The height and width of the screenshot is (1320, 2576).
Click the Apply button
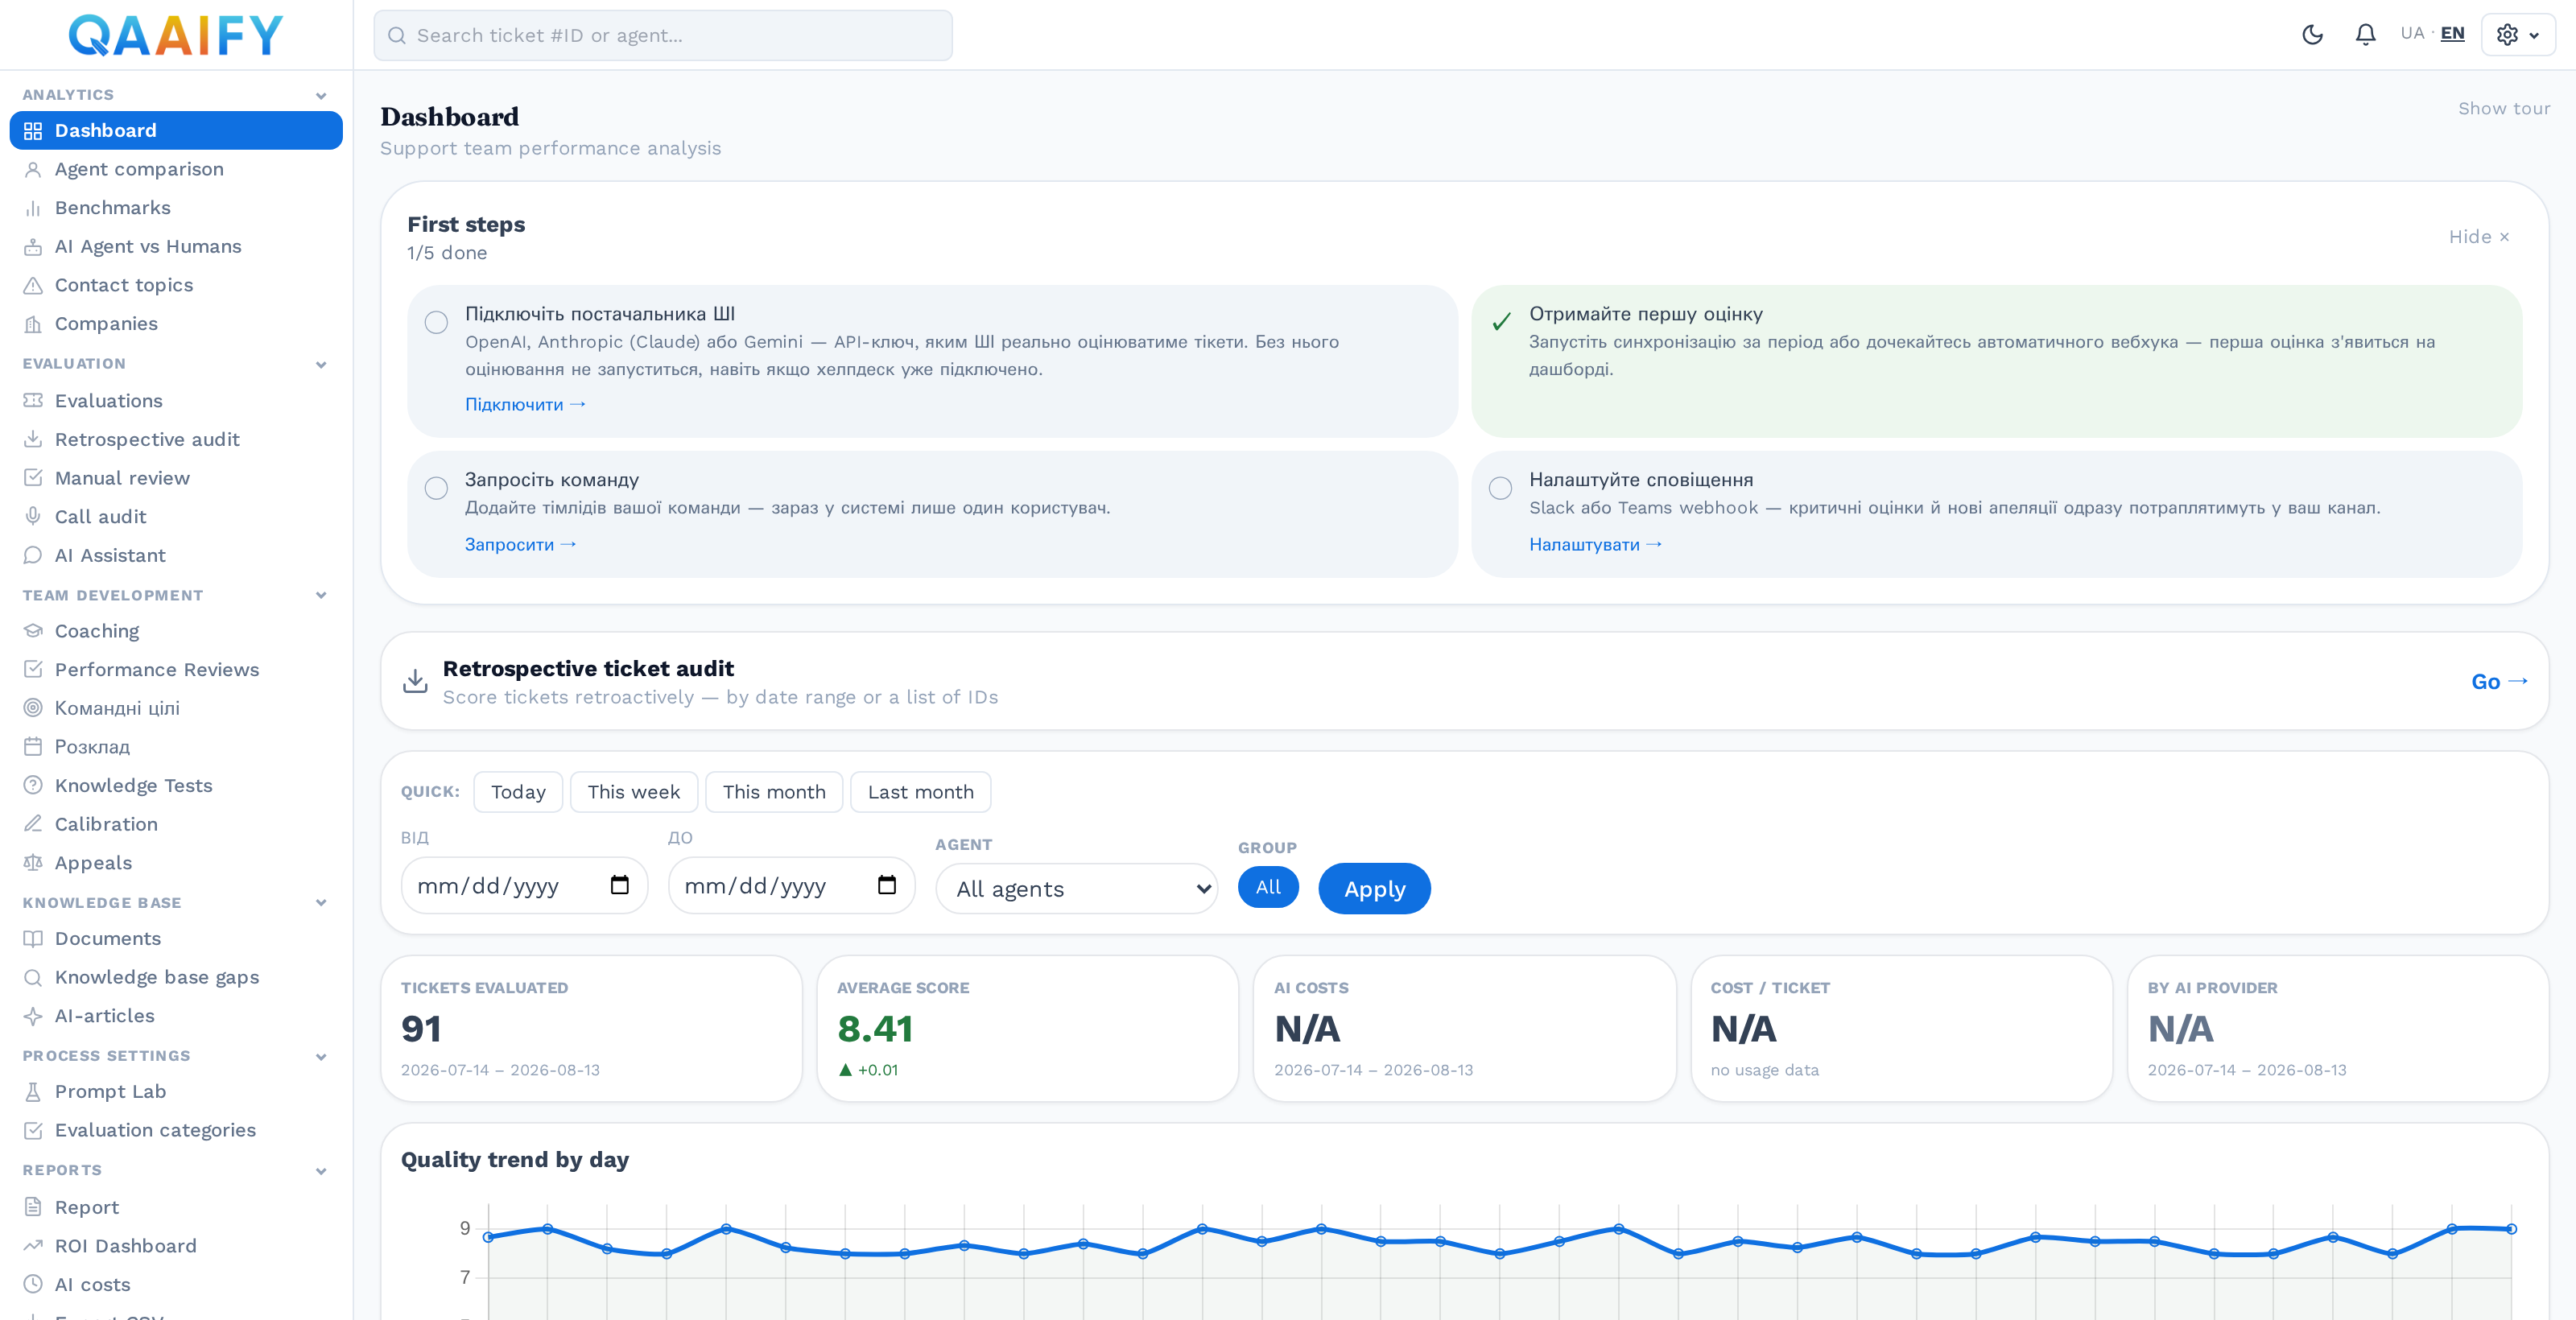click(x=1374, y=889)
